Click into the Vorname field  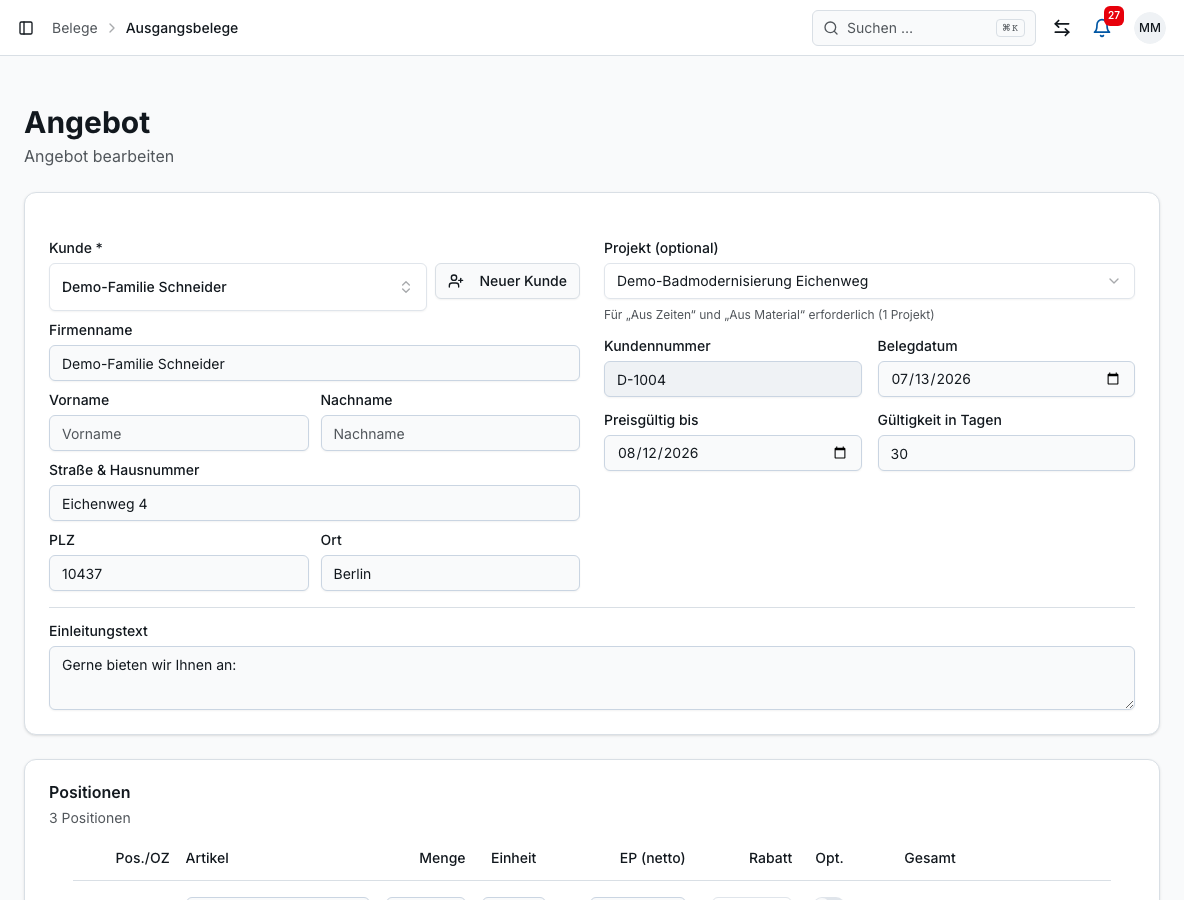click(179, 433)
